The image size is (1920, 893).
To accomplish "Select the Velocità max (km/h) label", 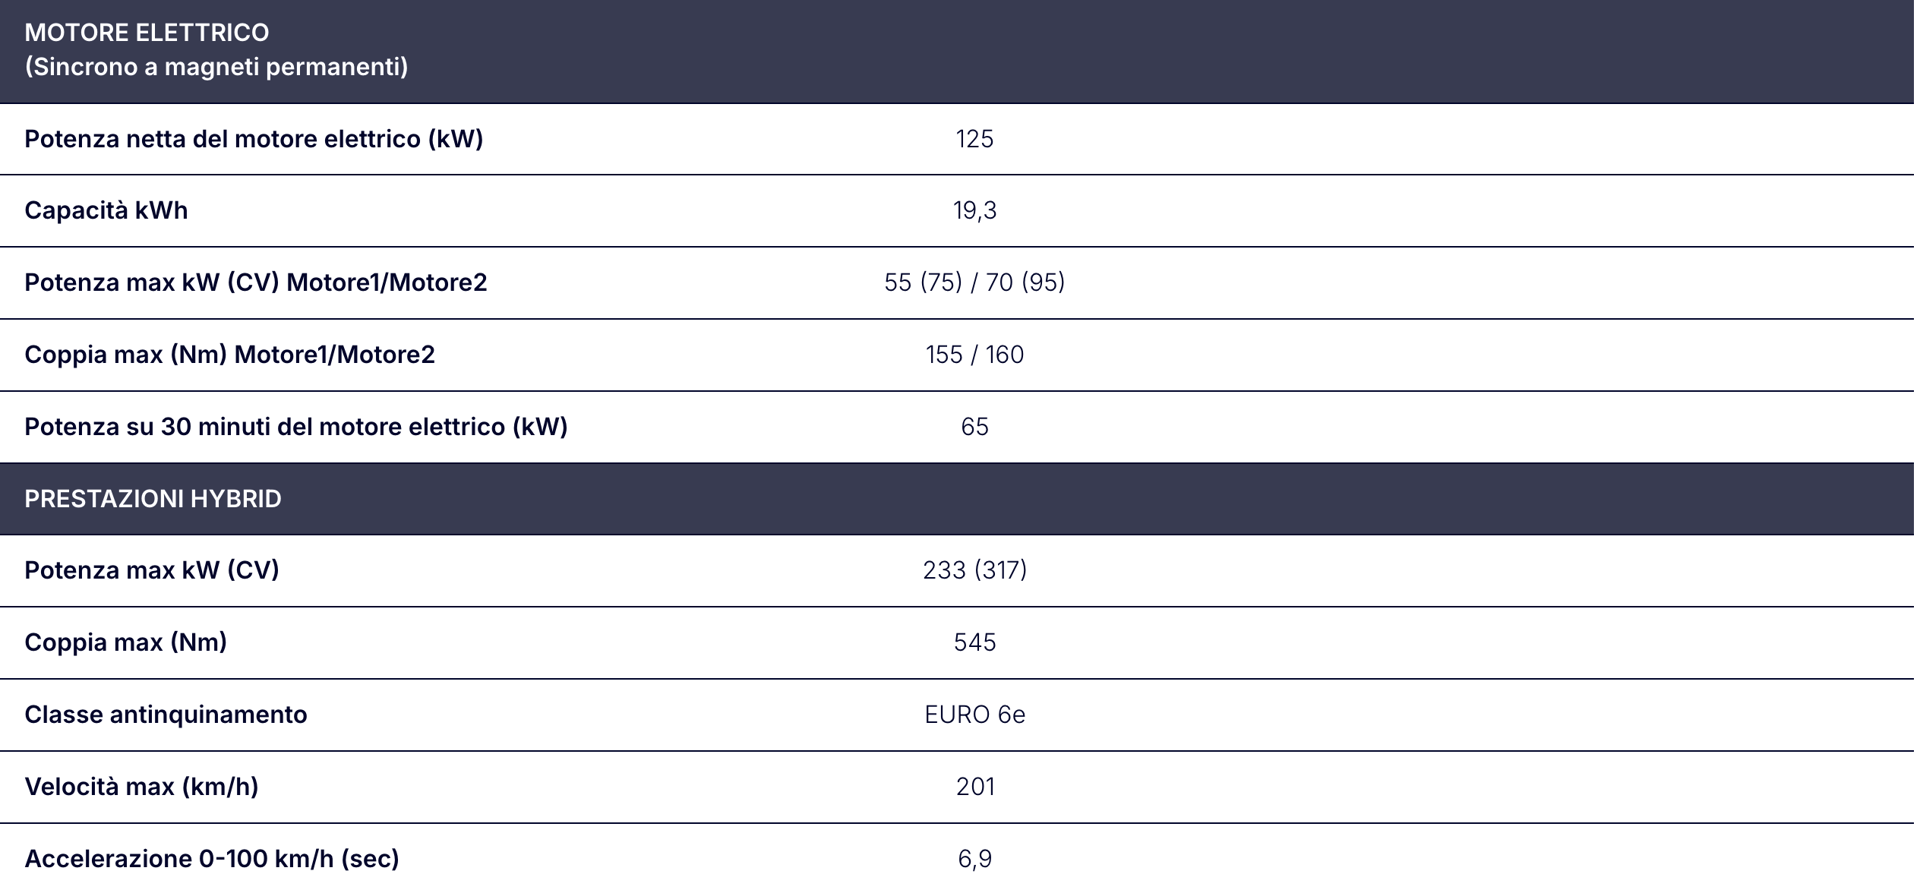I will pos(142,787).
